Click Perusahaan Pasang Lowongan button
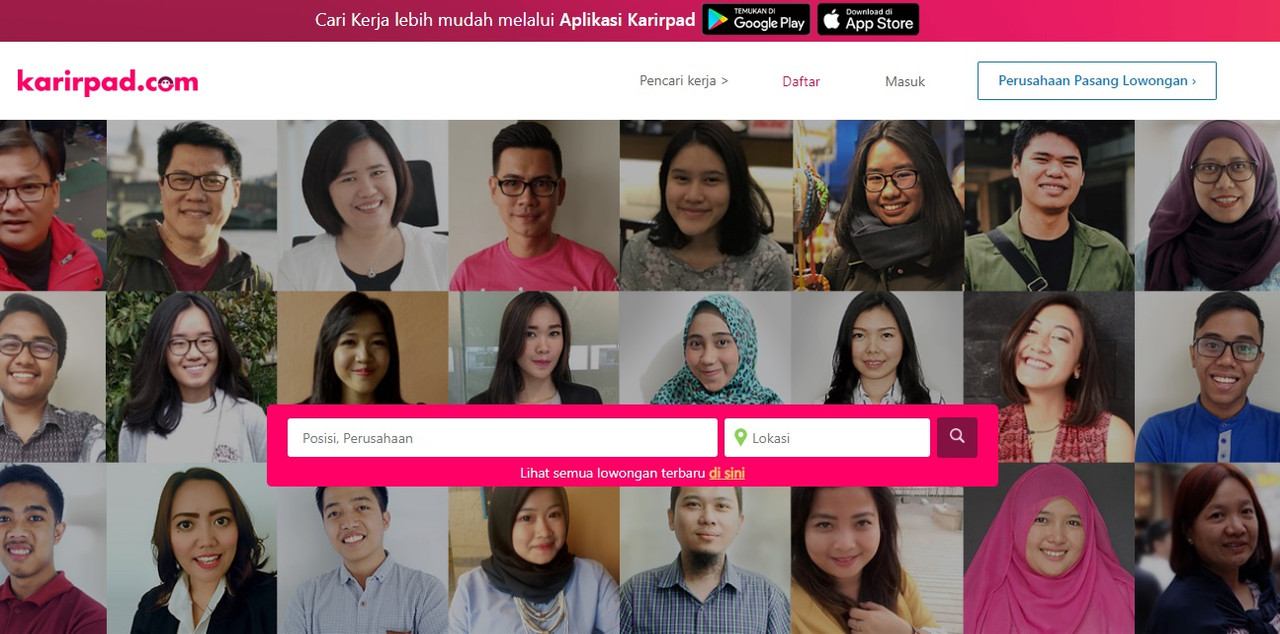Screen dimensions: 1280x634 point(1097,81)
